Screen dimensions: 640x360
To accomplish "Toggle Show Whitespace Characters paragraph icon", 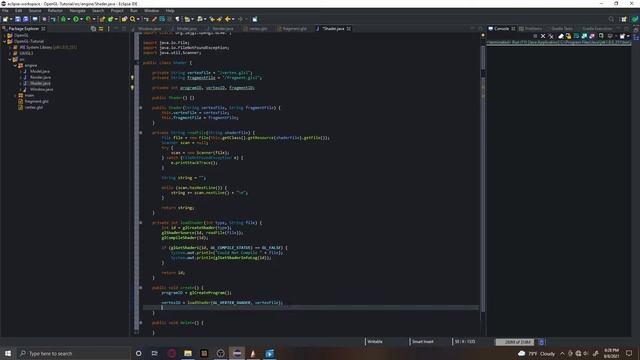I will click(178, 19).
